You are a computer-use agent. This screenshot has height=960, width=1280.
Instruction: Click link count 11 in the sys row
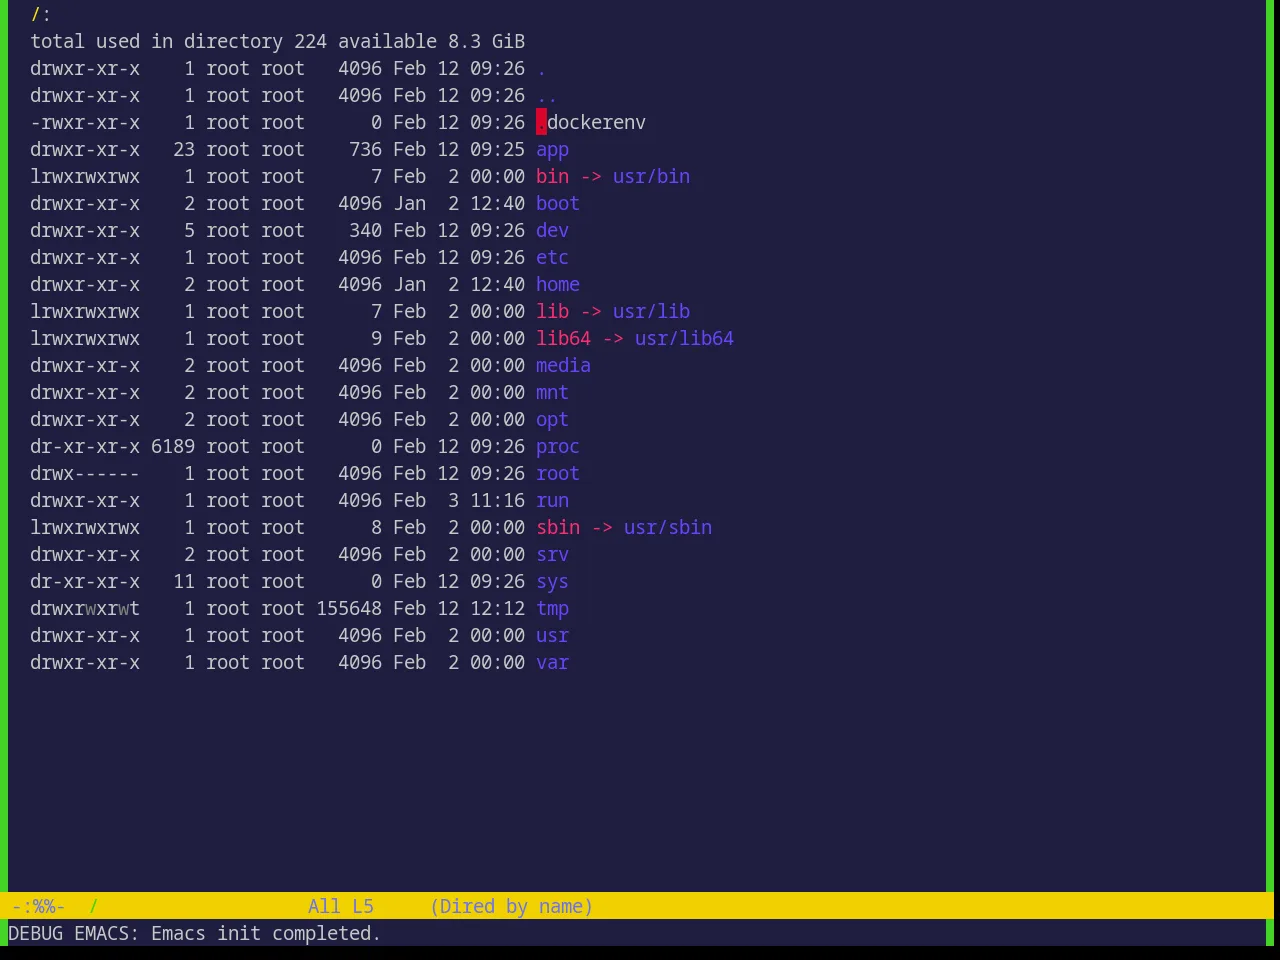[x=184, y=582]
